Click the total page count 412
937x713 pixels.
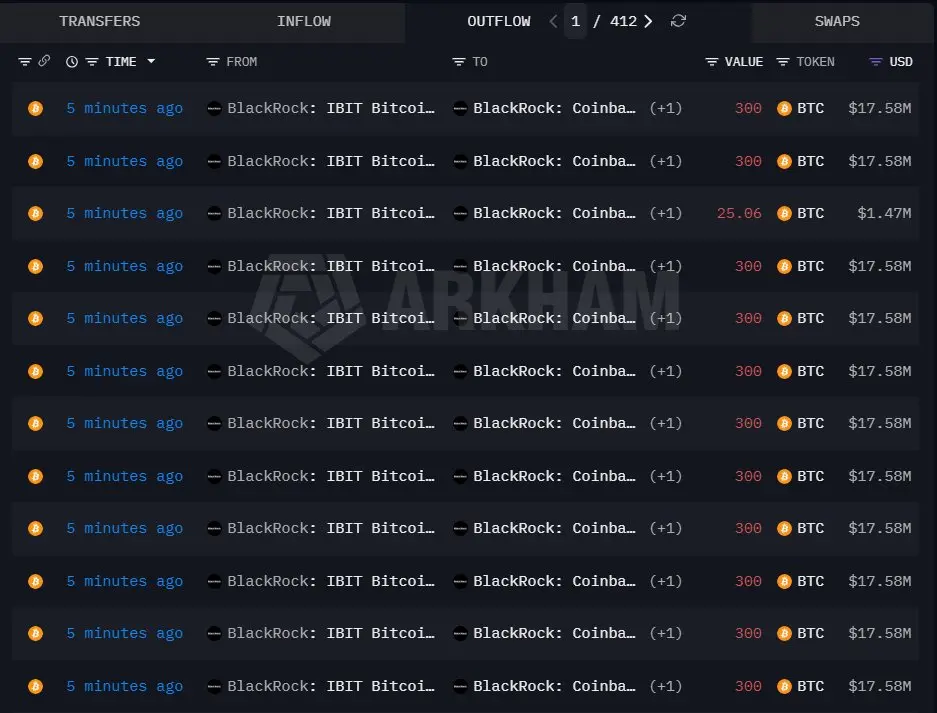623,22
